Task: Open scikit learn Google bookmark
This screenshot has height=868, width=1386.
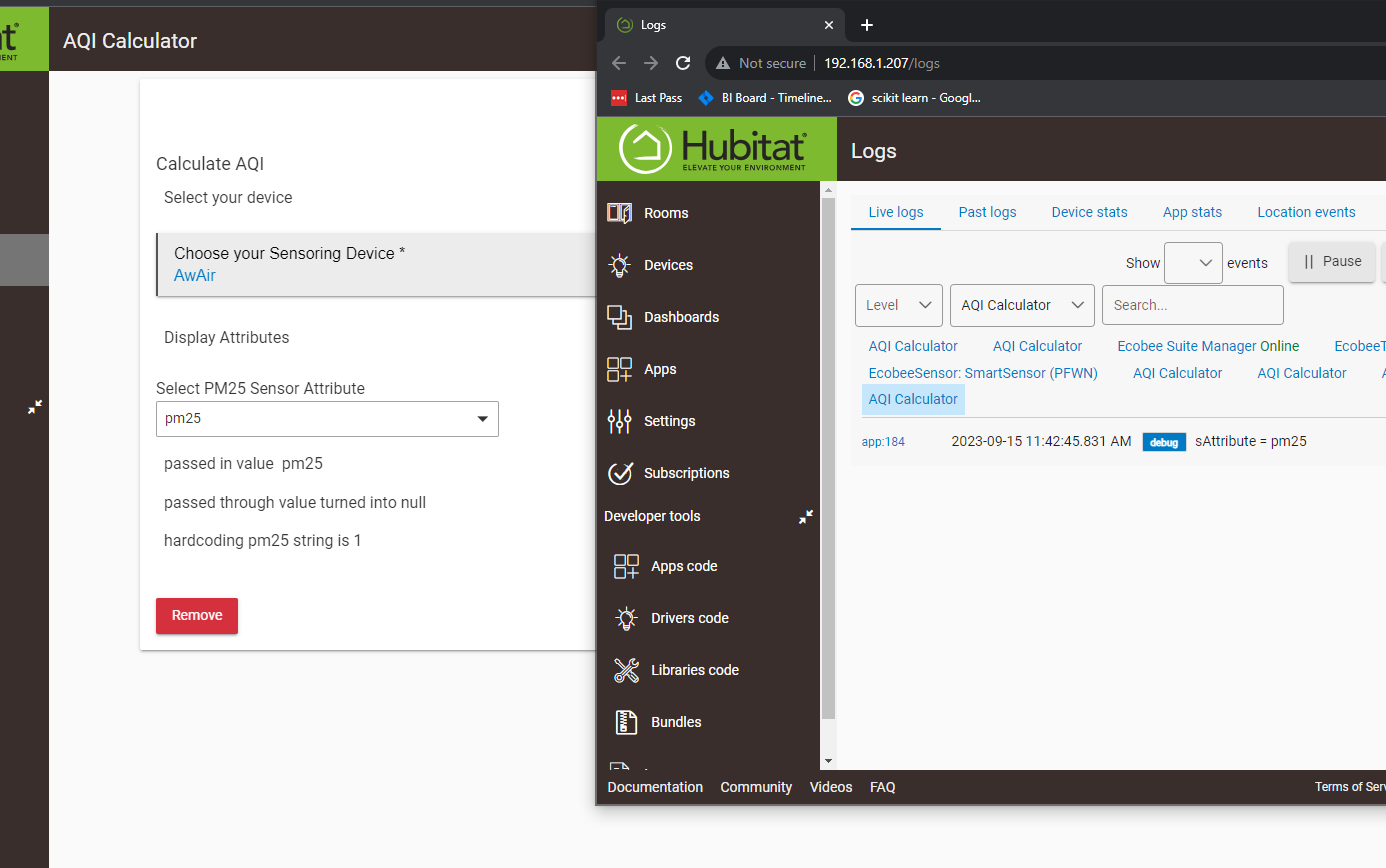Action: (914, 97)
